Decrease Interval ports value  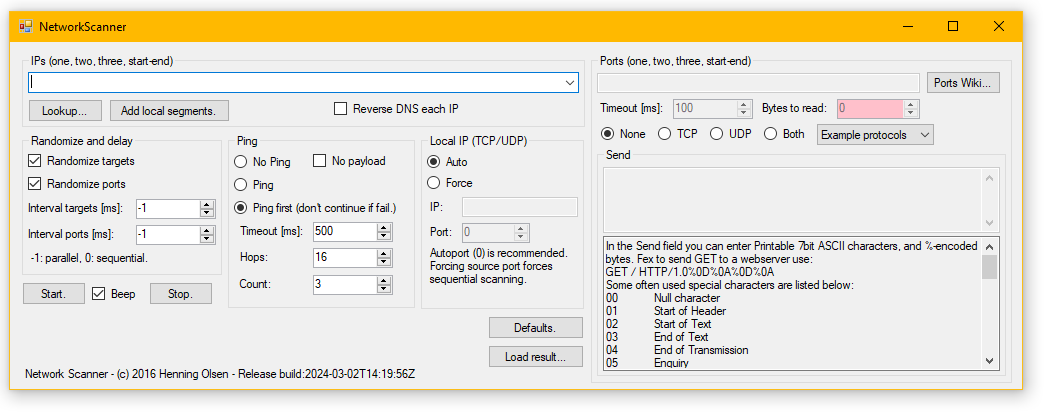pos(208,239)
